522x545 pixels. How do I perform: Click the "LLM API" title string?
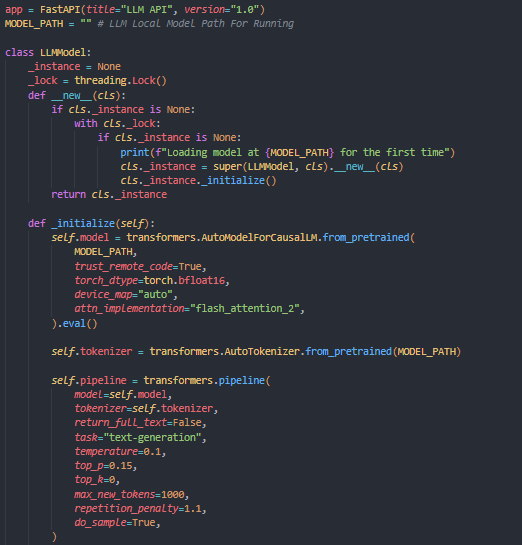146,10
